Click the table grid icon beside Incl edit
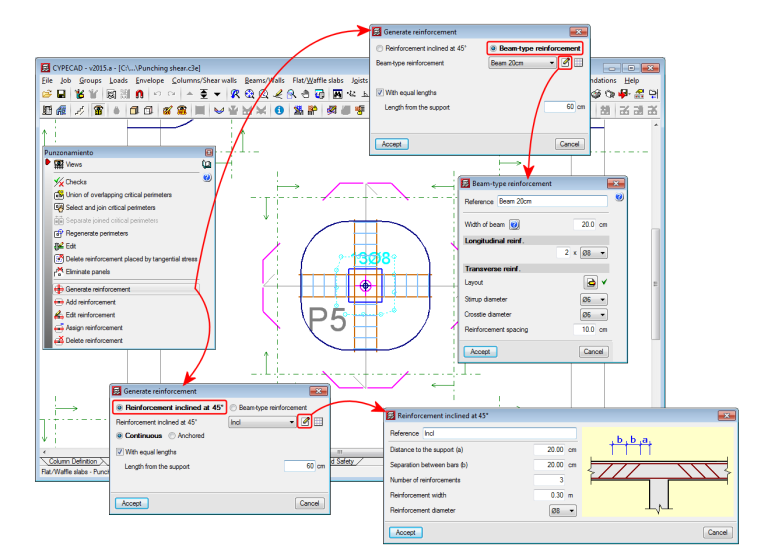 (318, 421)
